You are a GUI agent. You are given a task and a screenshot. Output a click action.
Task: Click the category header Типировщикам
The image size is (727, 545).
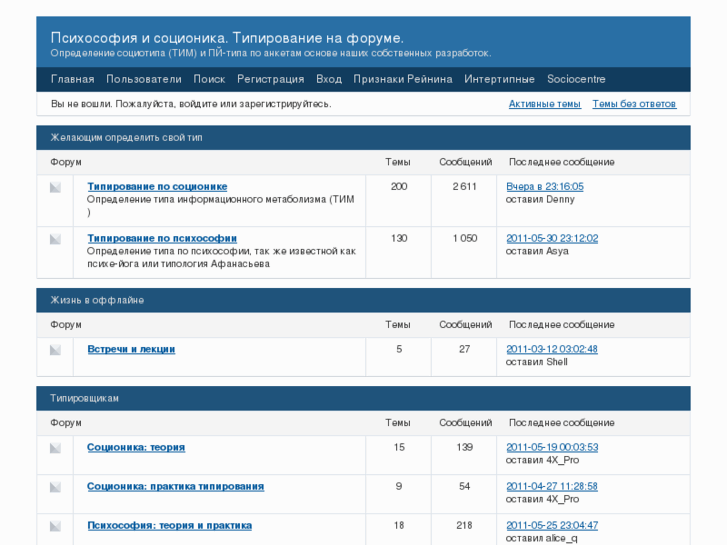pos(84,398)
